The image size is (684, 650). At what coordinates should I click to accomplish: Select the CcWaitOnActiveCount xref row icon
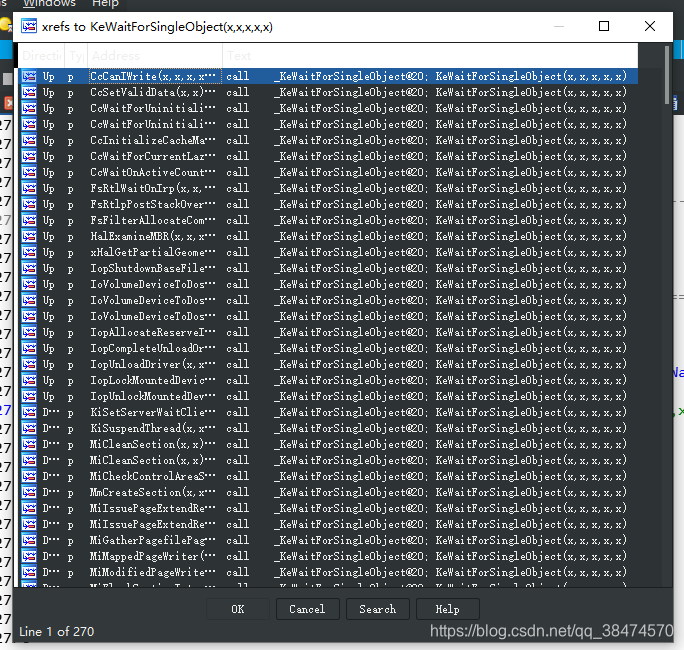click(29, 172)
